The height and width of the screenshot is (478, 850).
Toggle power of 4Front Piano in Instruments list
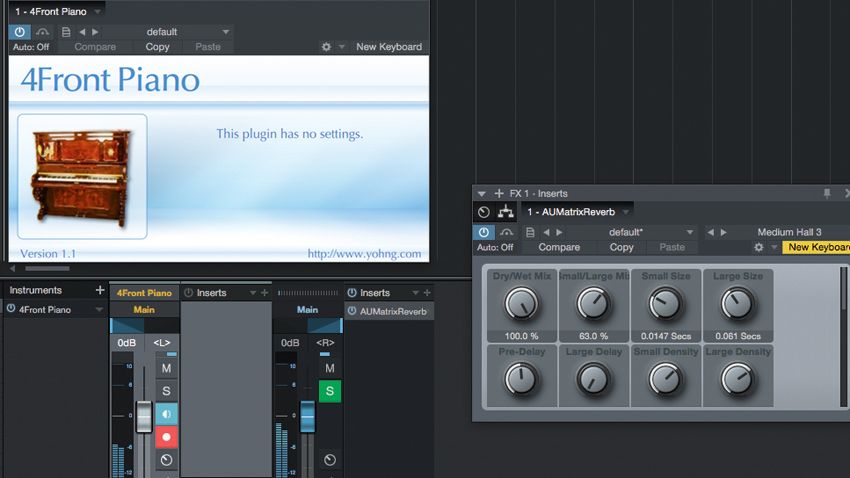click(11, 309)
